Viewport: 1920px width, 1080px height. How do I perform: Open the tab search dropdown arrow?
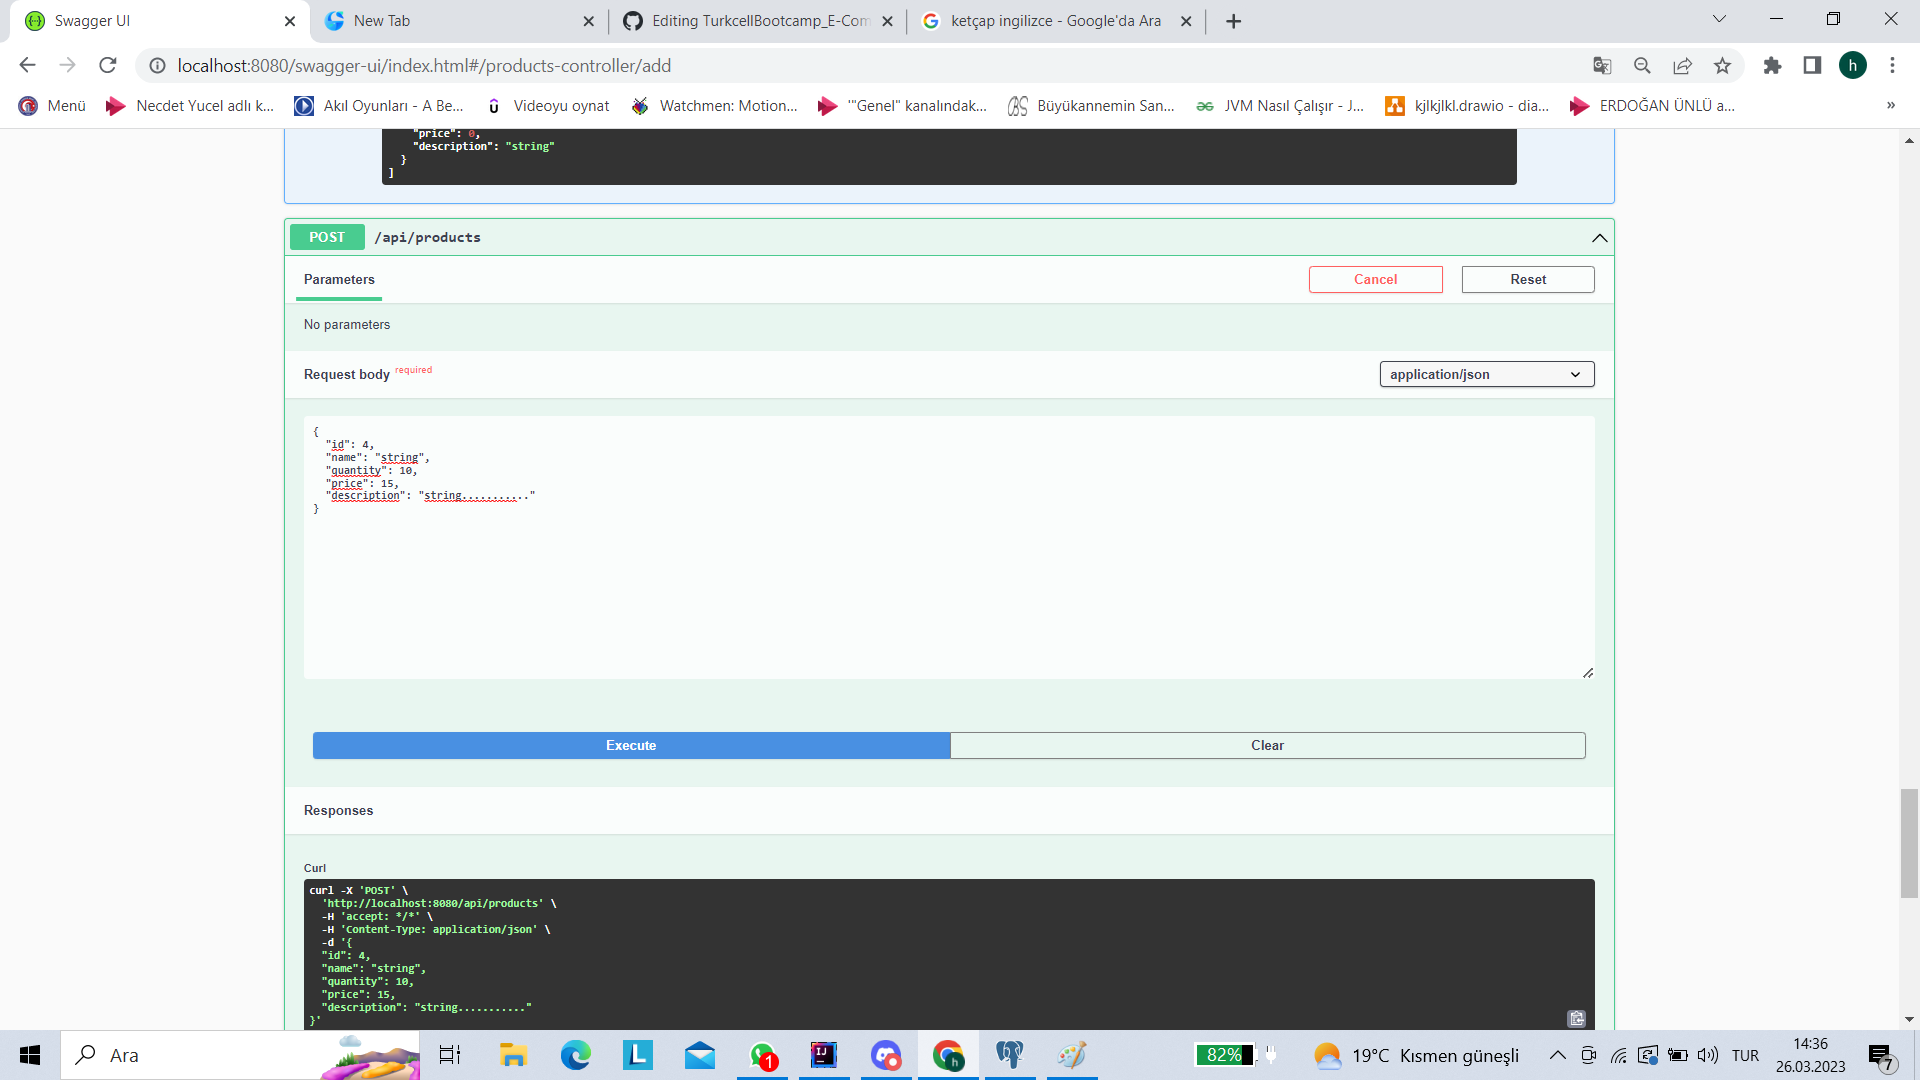point(1719,19)
